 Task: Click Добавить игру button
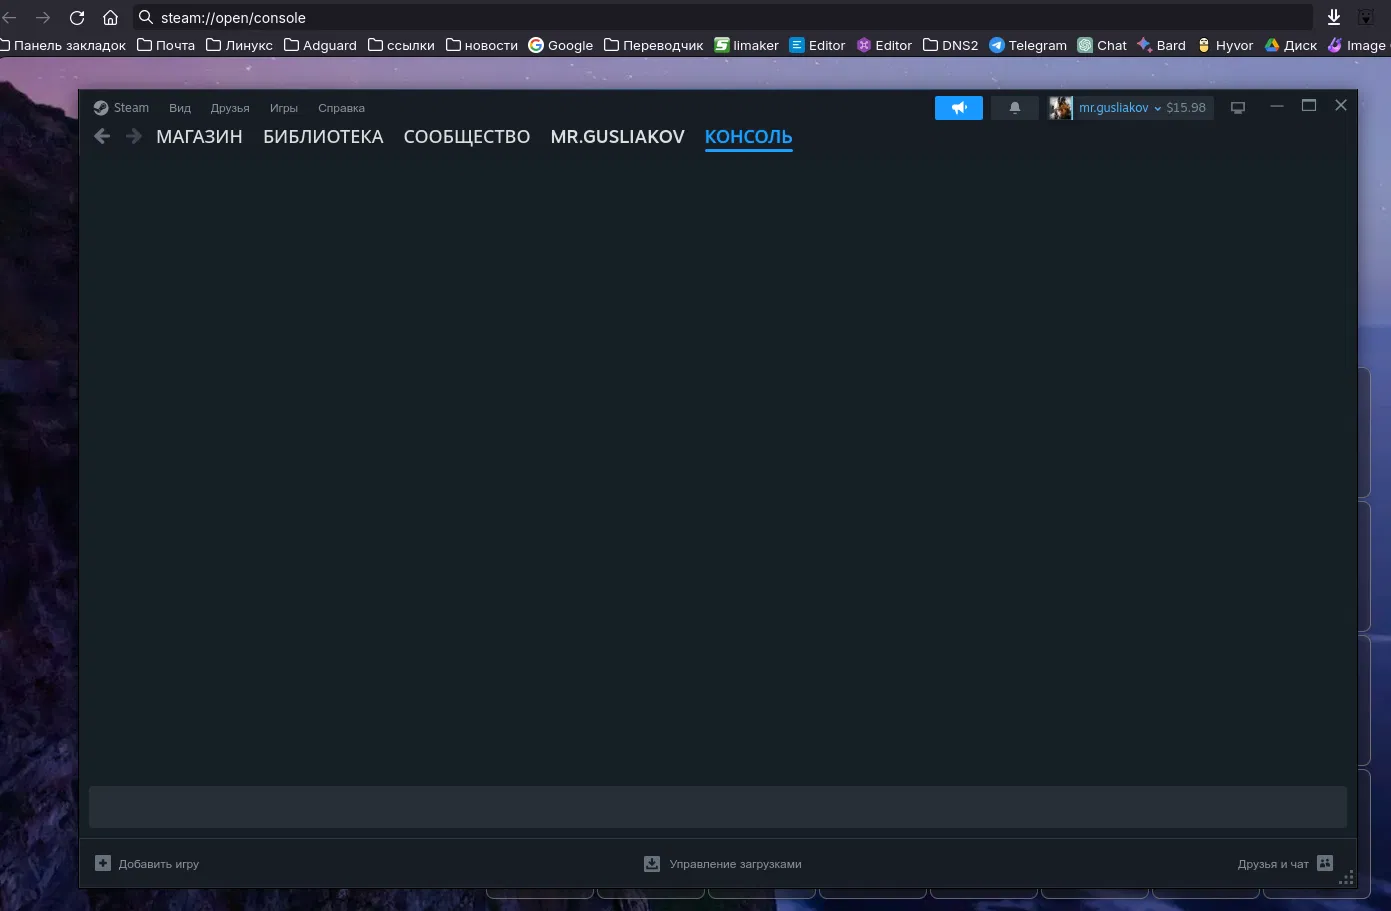point(147,864)
